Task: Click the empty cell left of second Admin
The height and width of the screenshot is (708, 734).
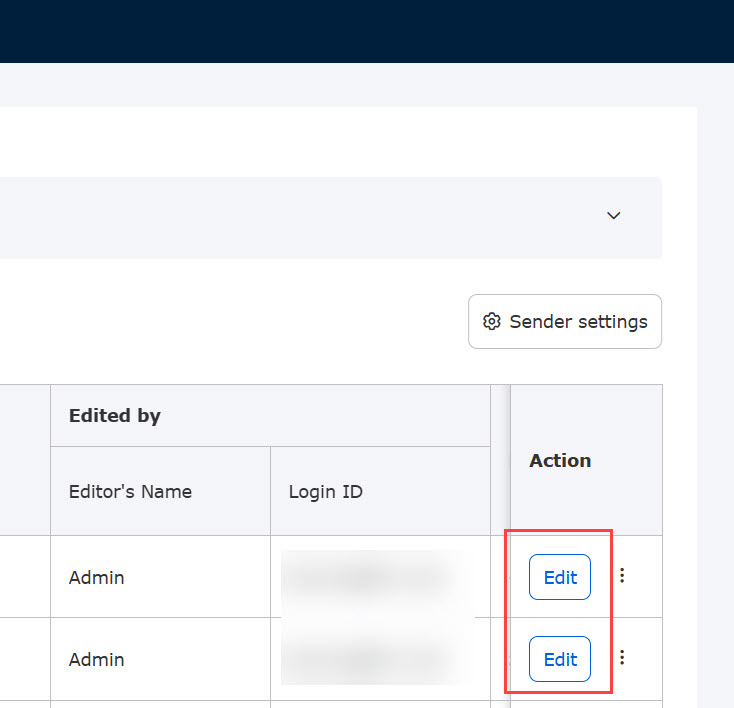Action: pos(25,659)
